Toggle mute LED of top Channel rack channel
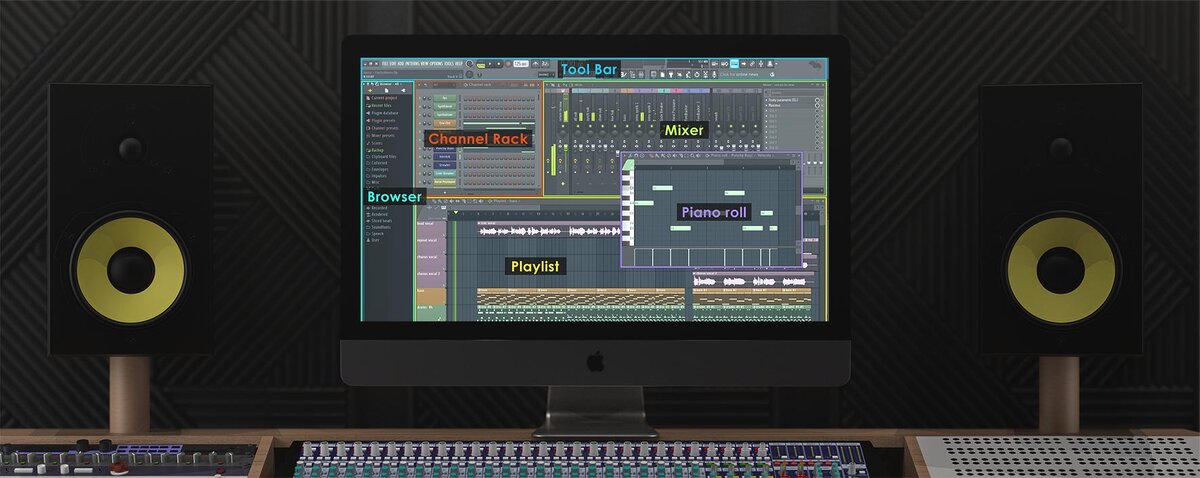This screenshot has width=1200, height=478. [x=420, y=98]
